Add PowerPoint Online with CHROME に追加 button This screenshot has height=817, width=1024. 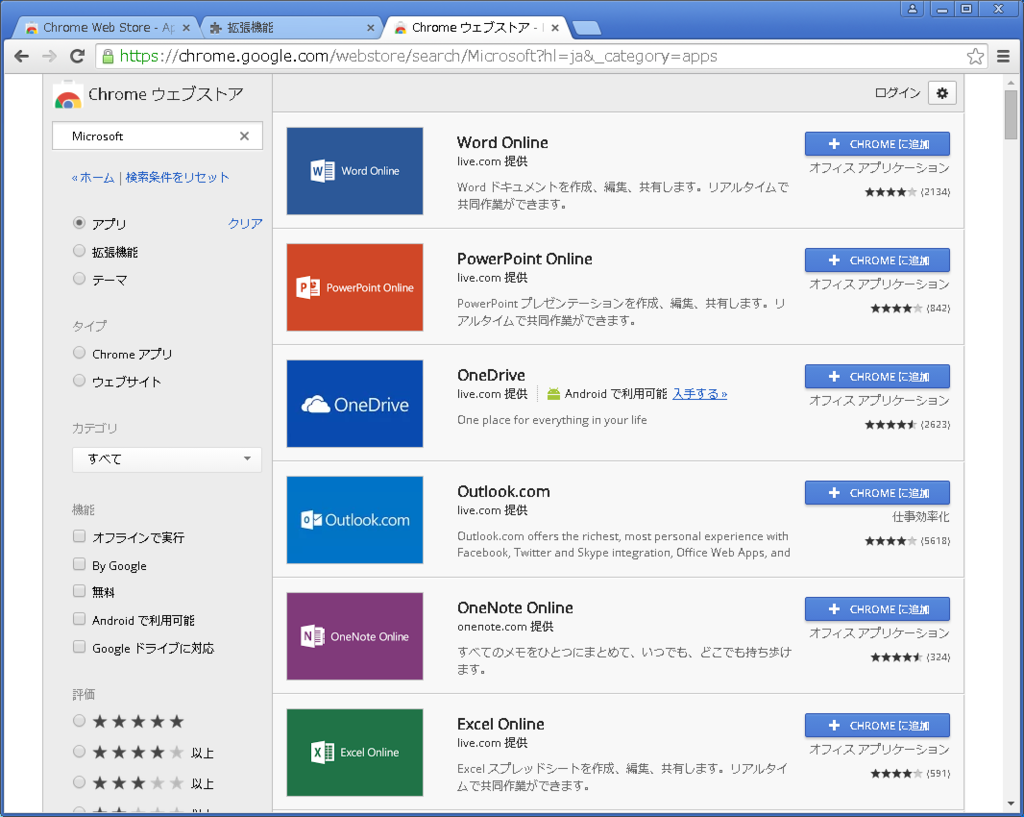pyautogui.click(x=877, y=261)
